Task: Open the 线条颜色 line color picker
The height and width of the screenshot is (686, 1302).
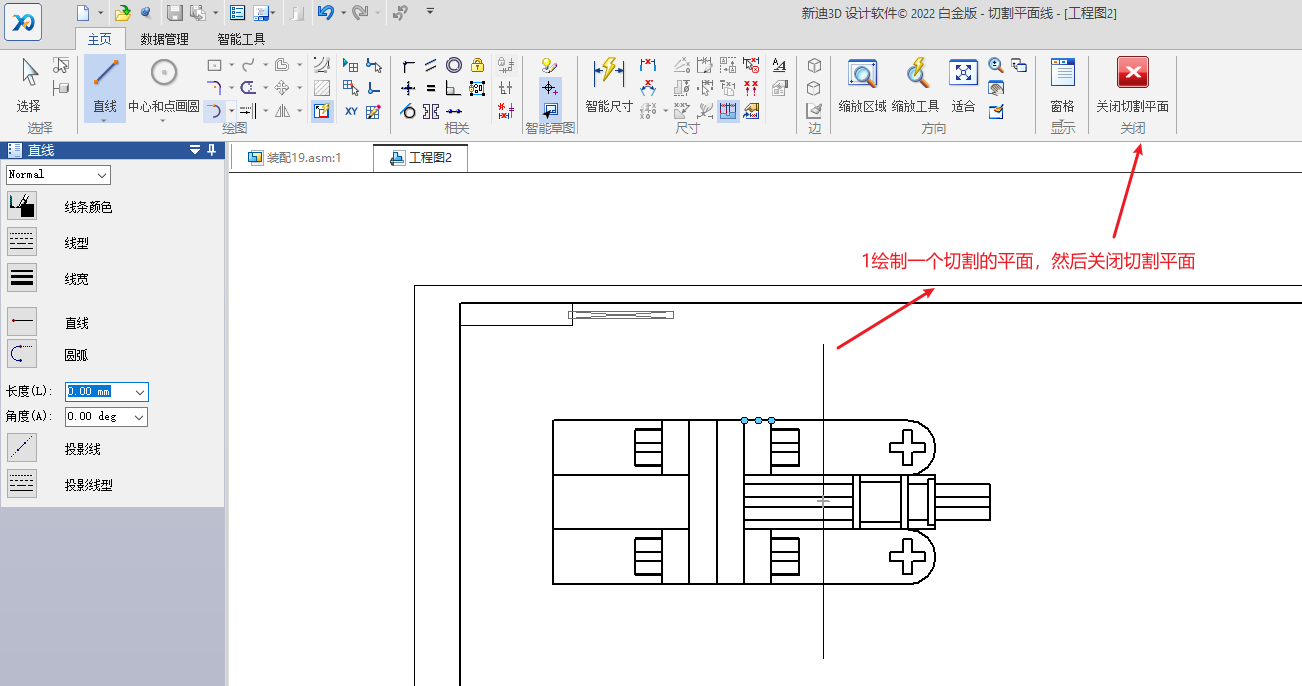Action: (x=22, y=206)
